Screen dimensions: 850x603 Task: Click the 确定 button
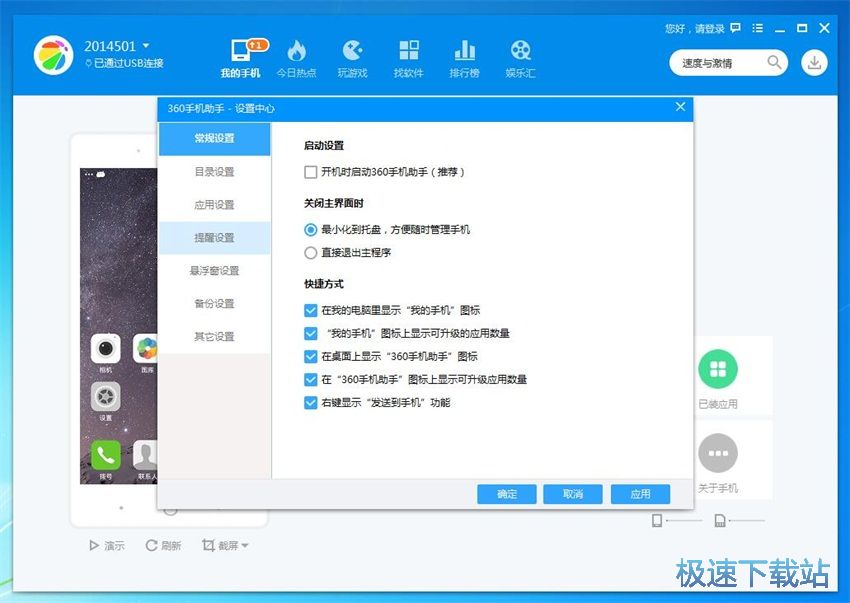pos(507,494)
